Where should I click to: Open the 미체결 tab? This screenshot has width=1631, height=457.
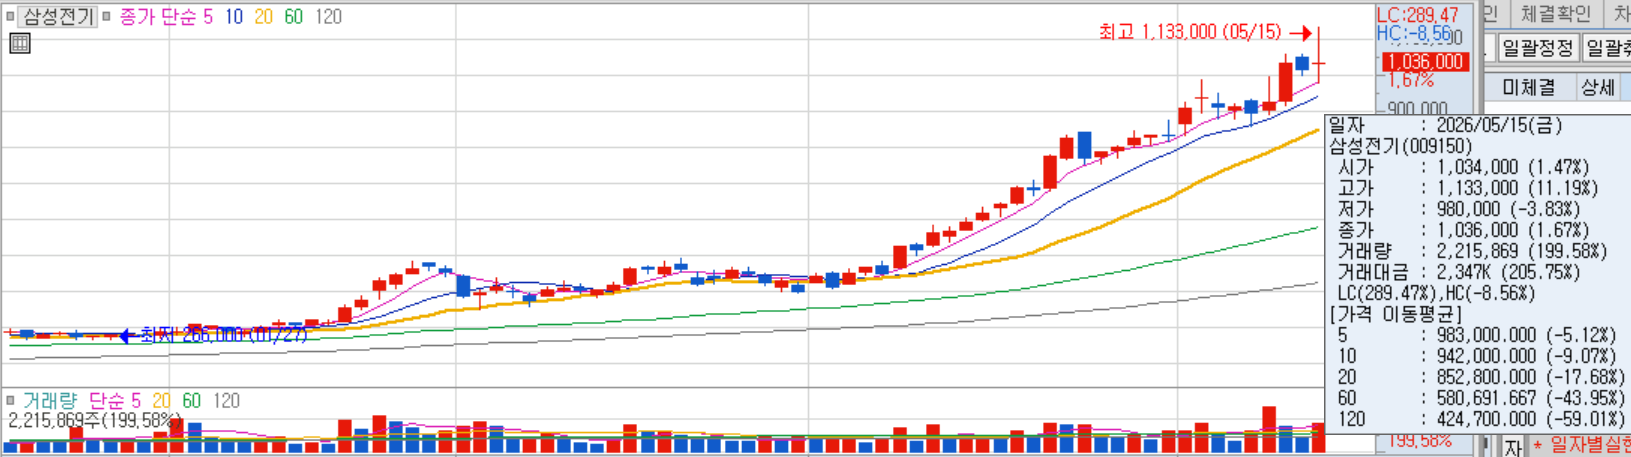point(1529,88)
